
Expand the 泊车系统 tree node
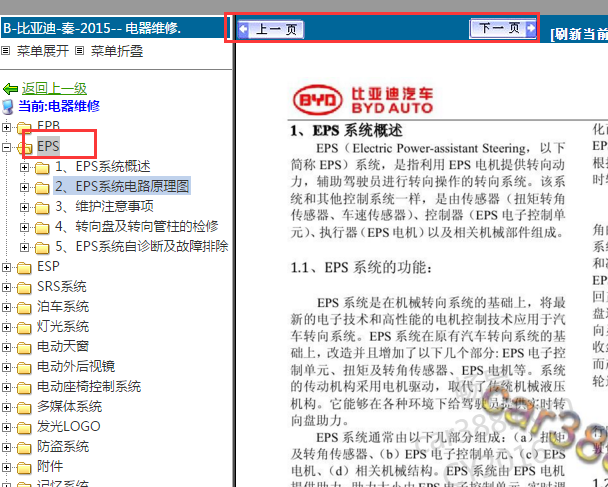tap(6, 307)
